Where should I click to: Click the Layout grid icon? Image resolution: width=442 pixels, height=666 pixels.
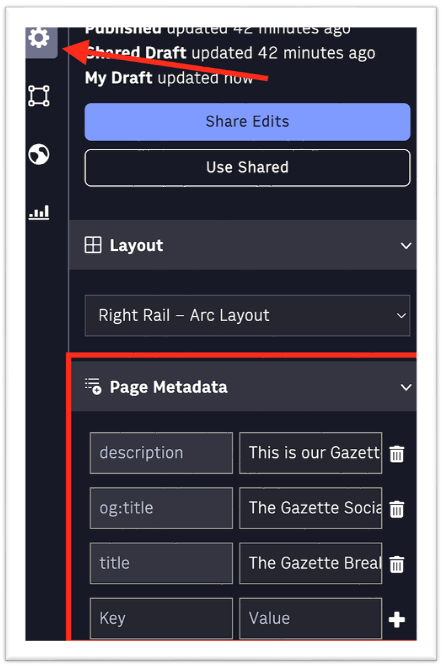click(x=93, y=245)
